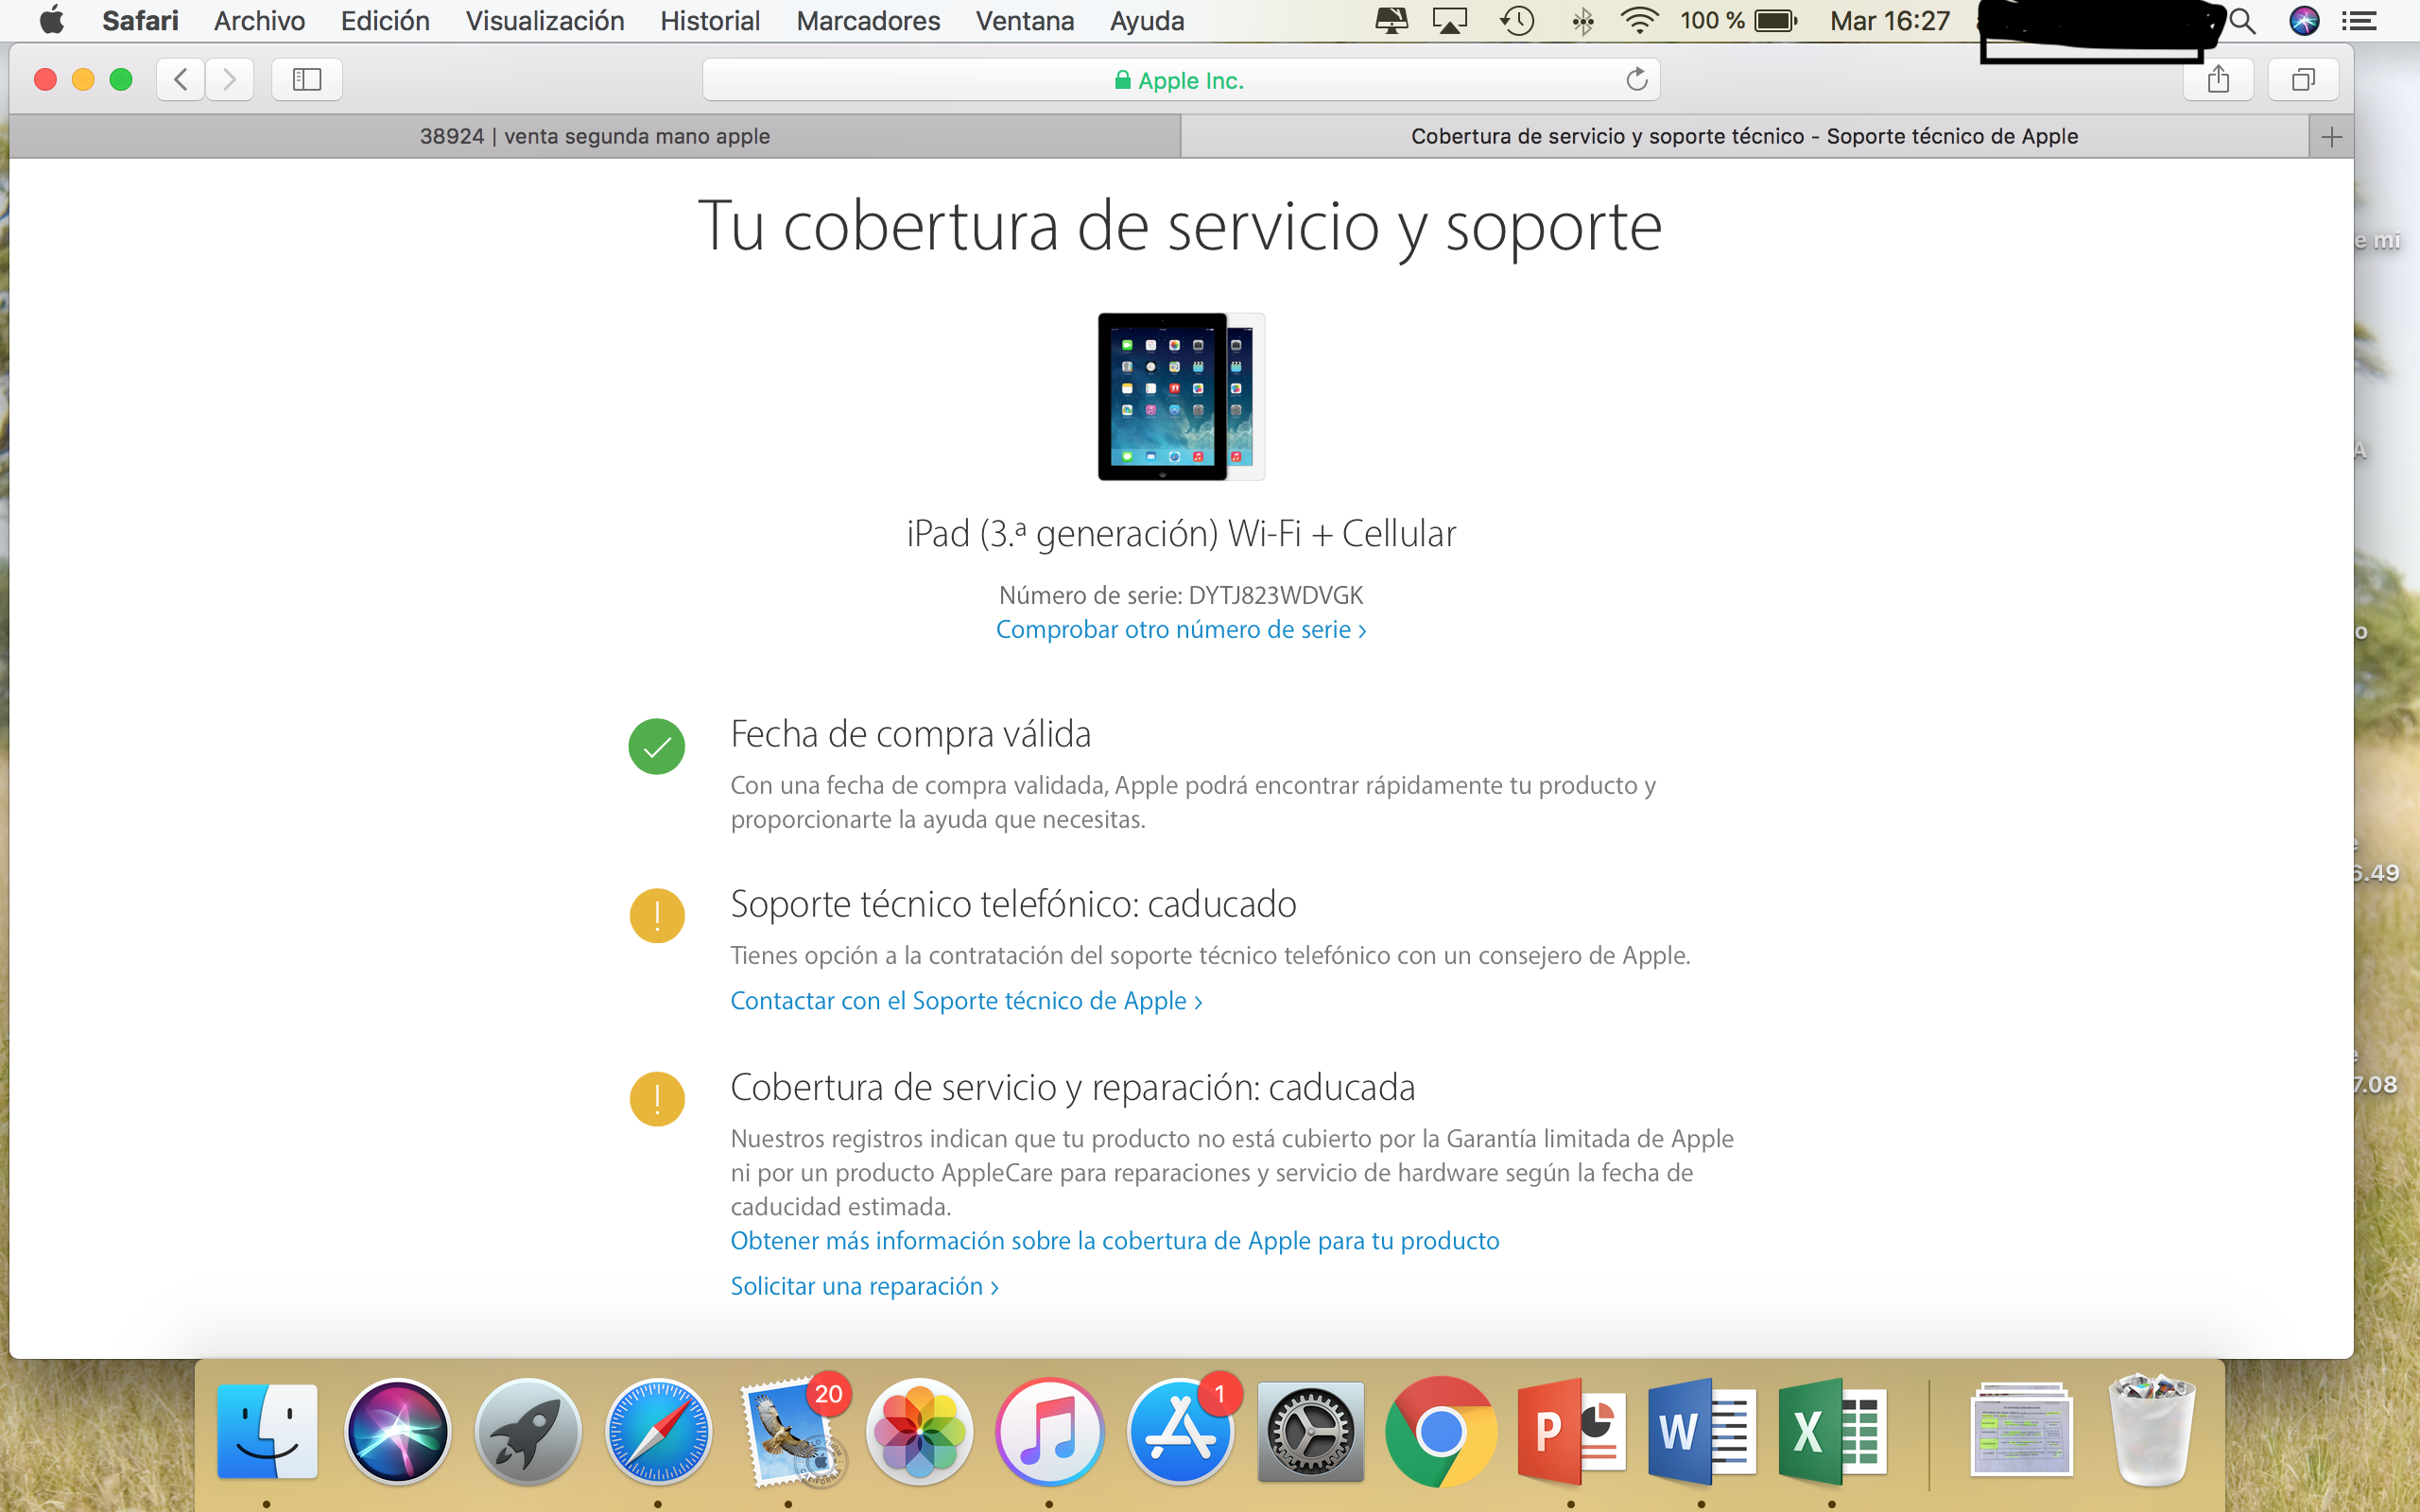
Task: Click the yellow warning icon beside Cobertura de servicio
Action: click(x=657, y=1099)
